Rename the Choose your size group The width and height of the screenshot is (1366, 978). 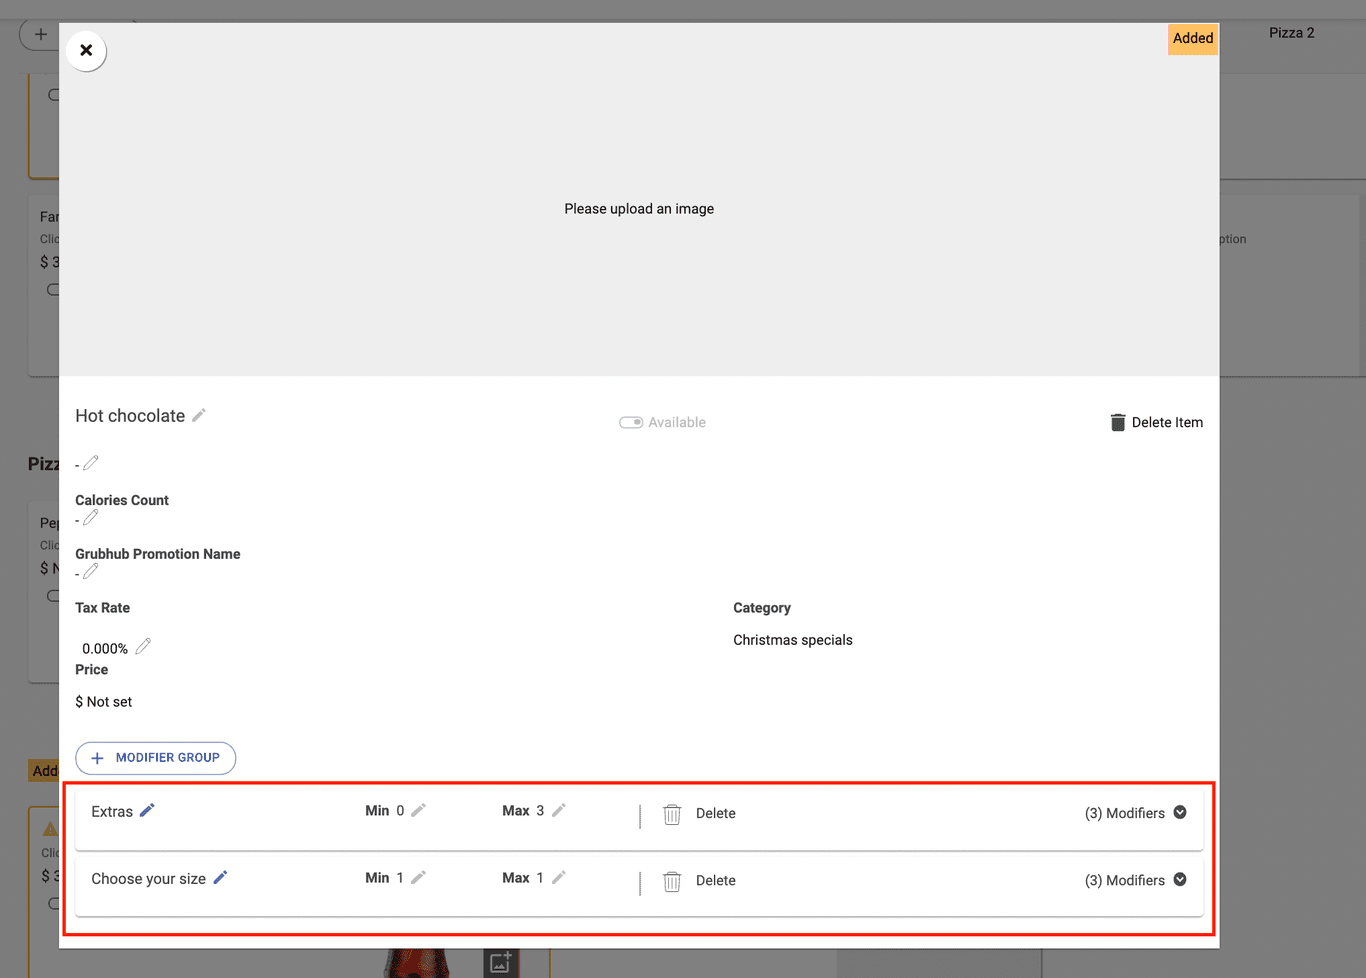pyautogui.click(x=220, y=878)
